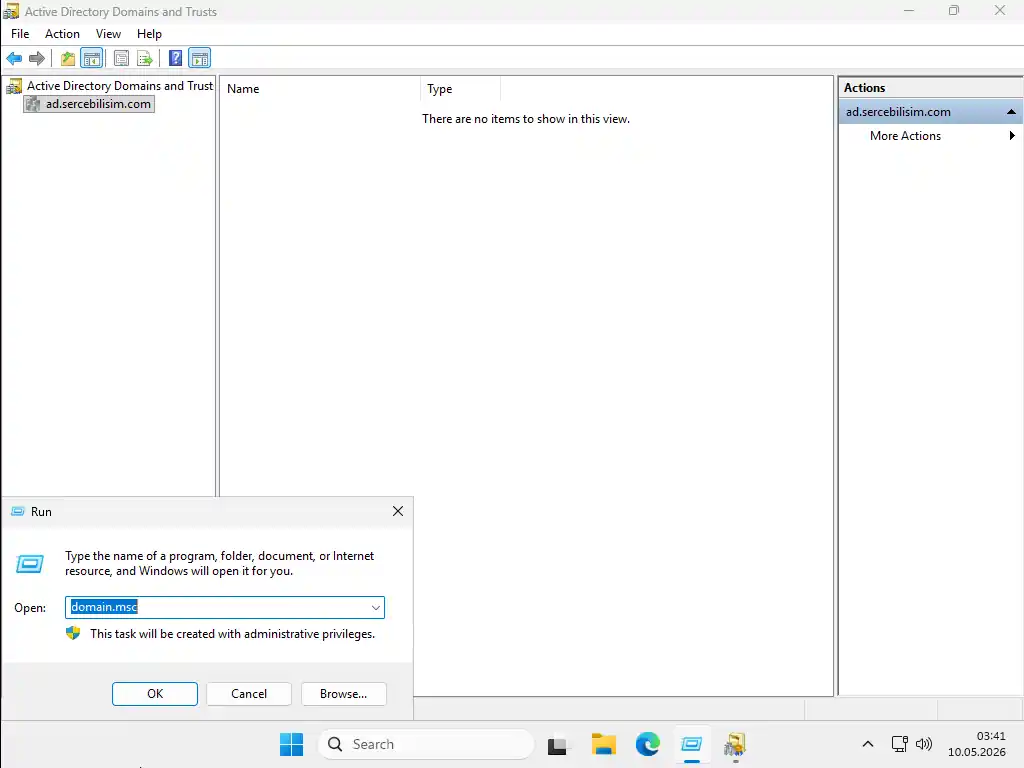Click the Up one level folder icon
The width and height of the screenshot is (1024, 768).
point(68,59)
